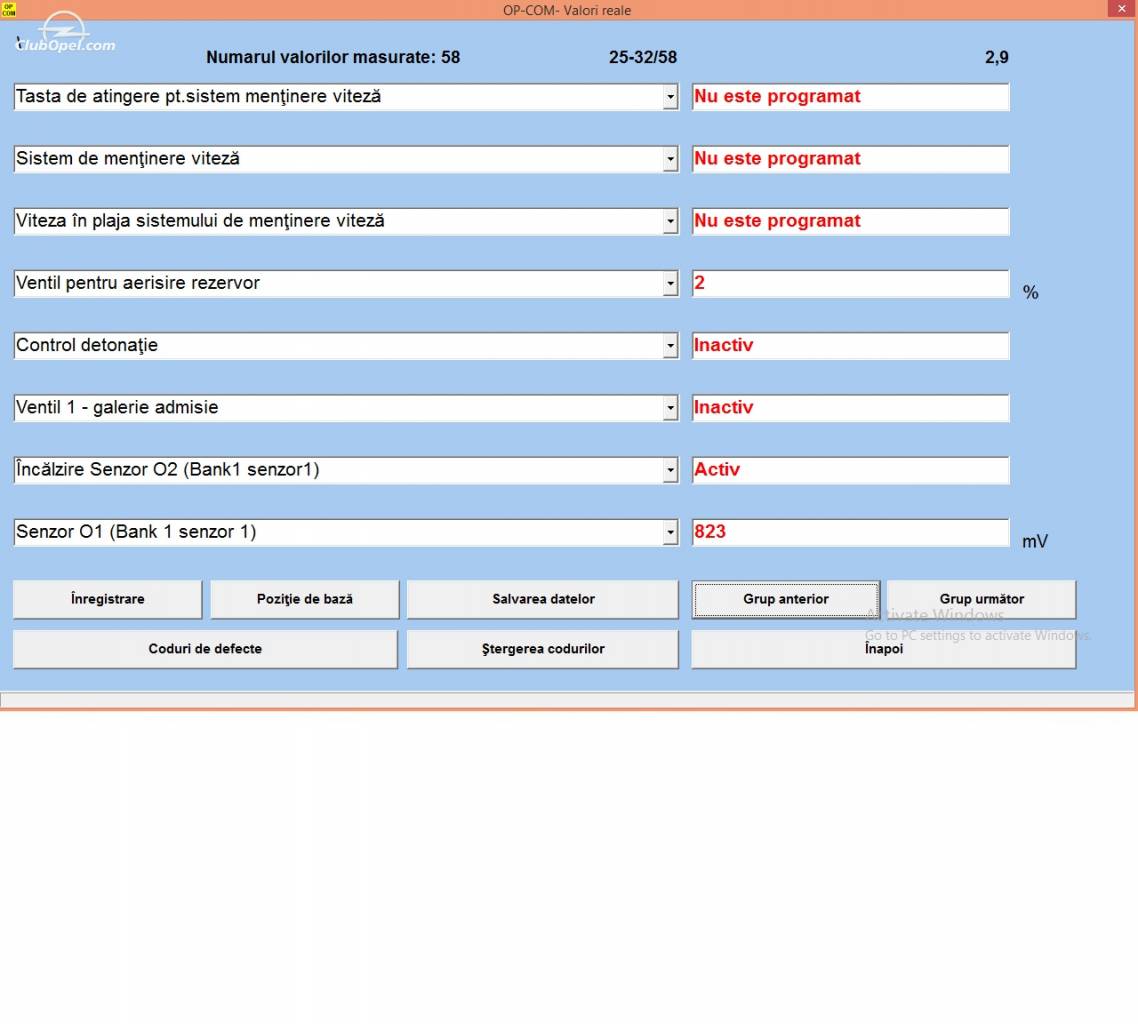Go to next group with Grup următor
This screenshot has height=1024, width=1138.
tap(981, 599)
